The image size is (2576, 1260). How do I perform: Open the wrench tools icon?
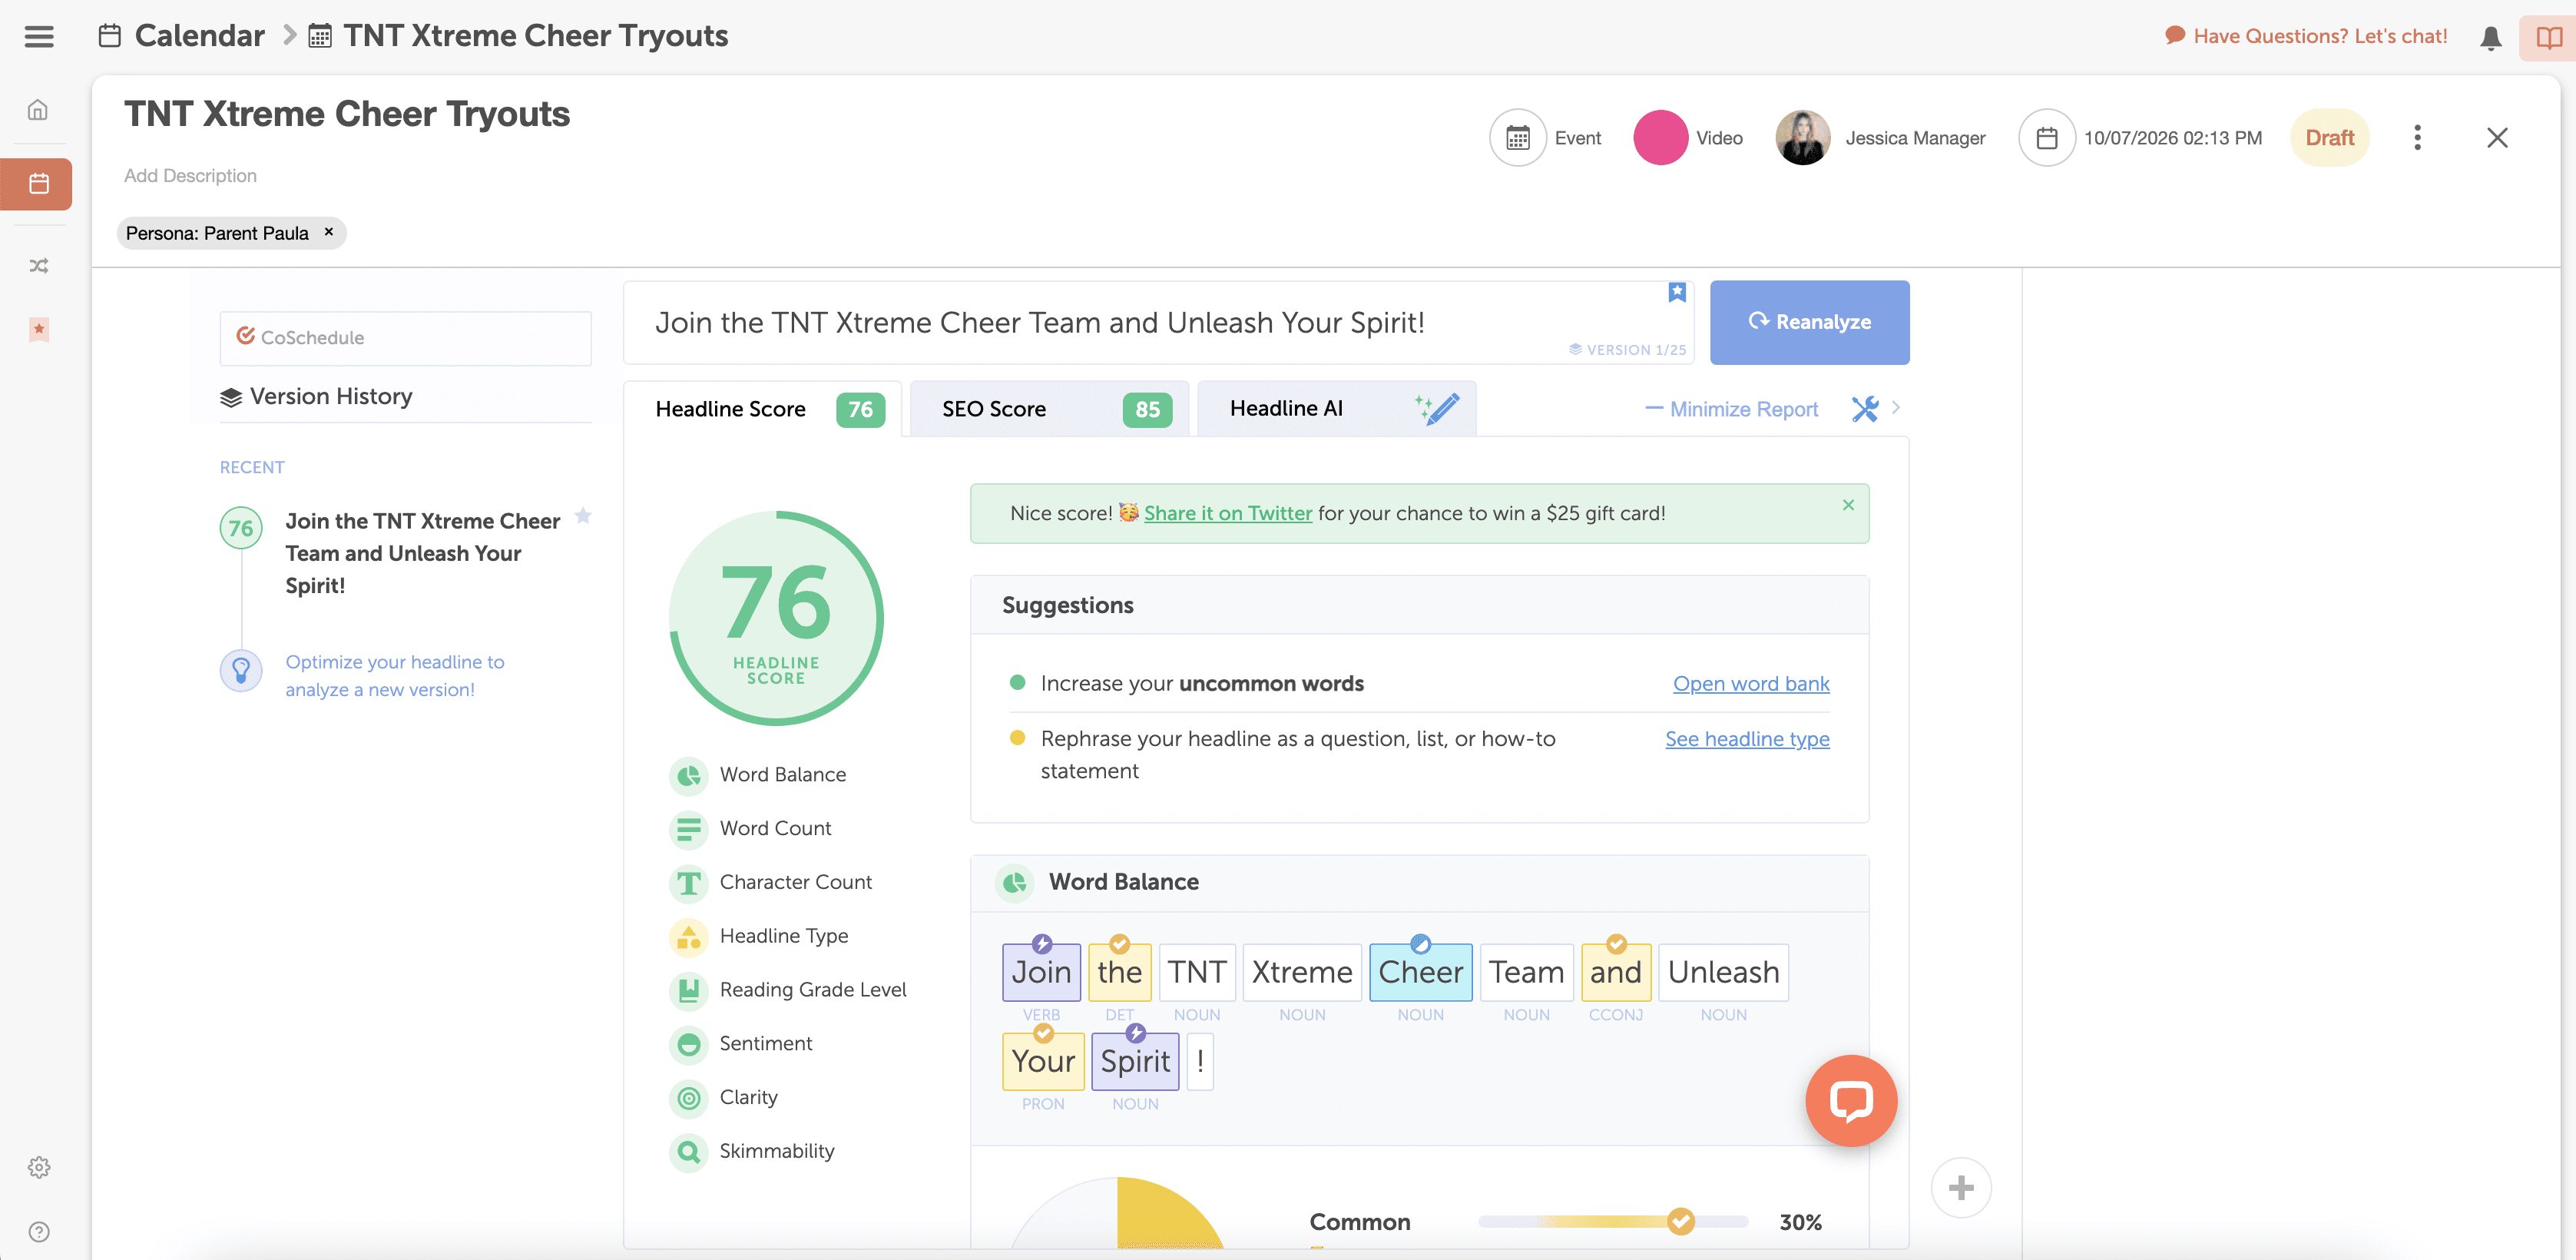pyautogui.click(x=1864, y=409)
